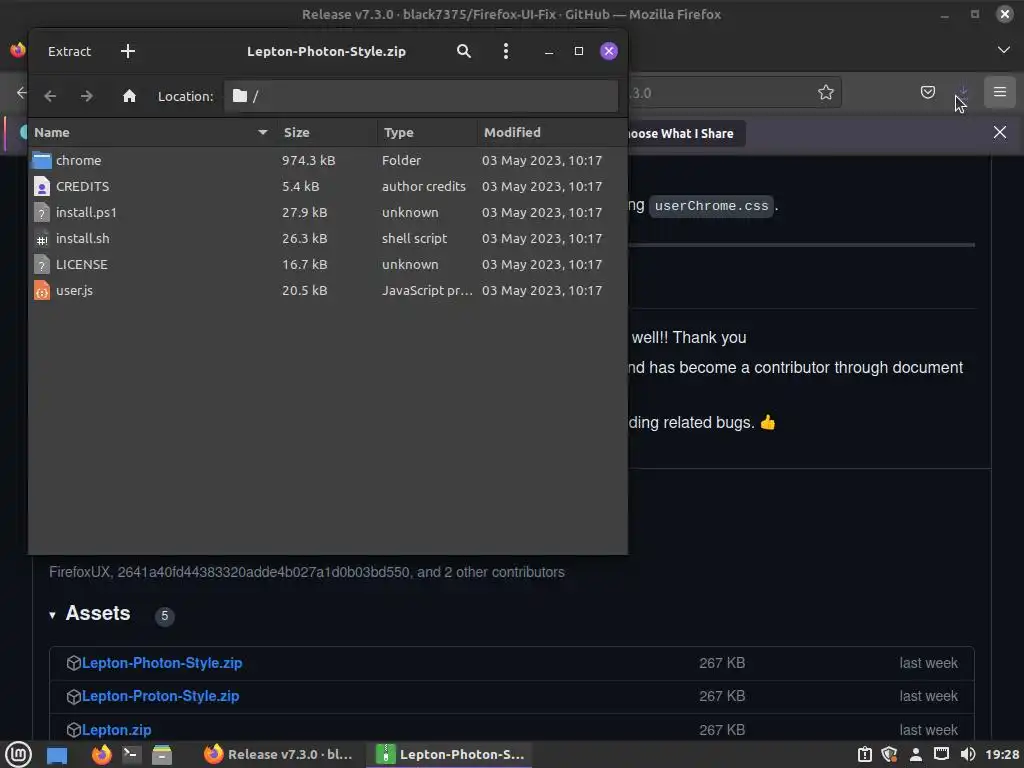Expand the Firefox tab list chevron
The height and width of the screenshot is (768, 1024).
click(1004, 50)
